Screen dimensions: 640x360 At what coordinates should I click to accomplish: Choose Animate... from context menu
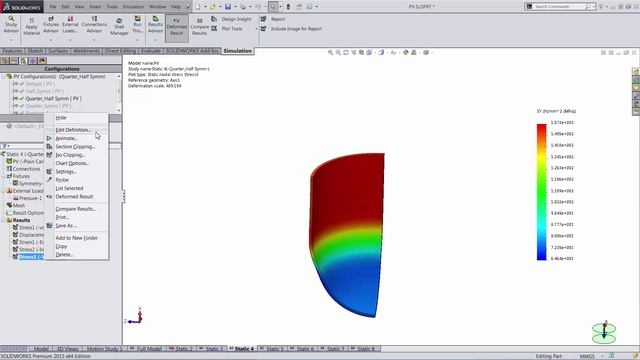point(66,138)
